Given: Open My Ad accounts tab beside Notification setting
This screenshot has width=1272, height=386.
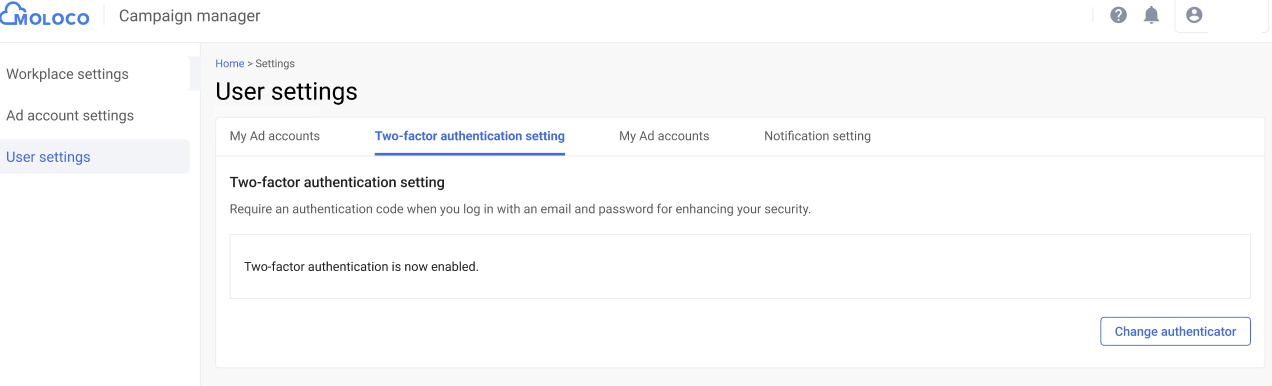Looking at the screenshot, I should click(664, 136).
